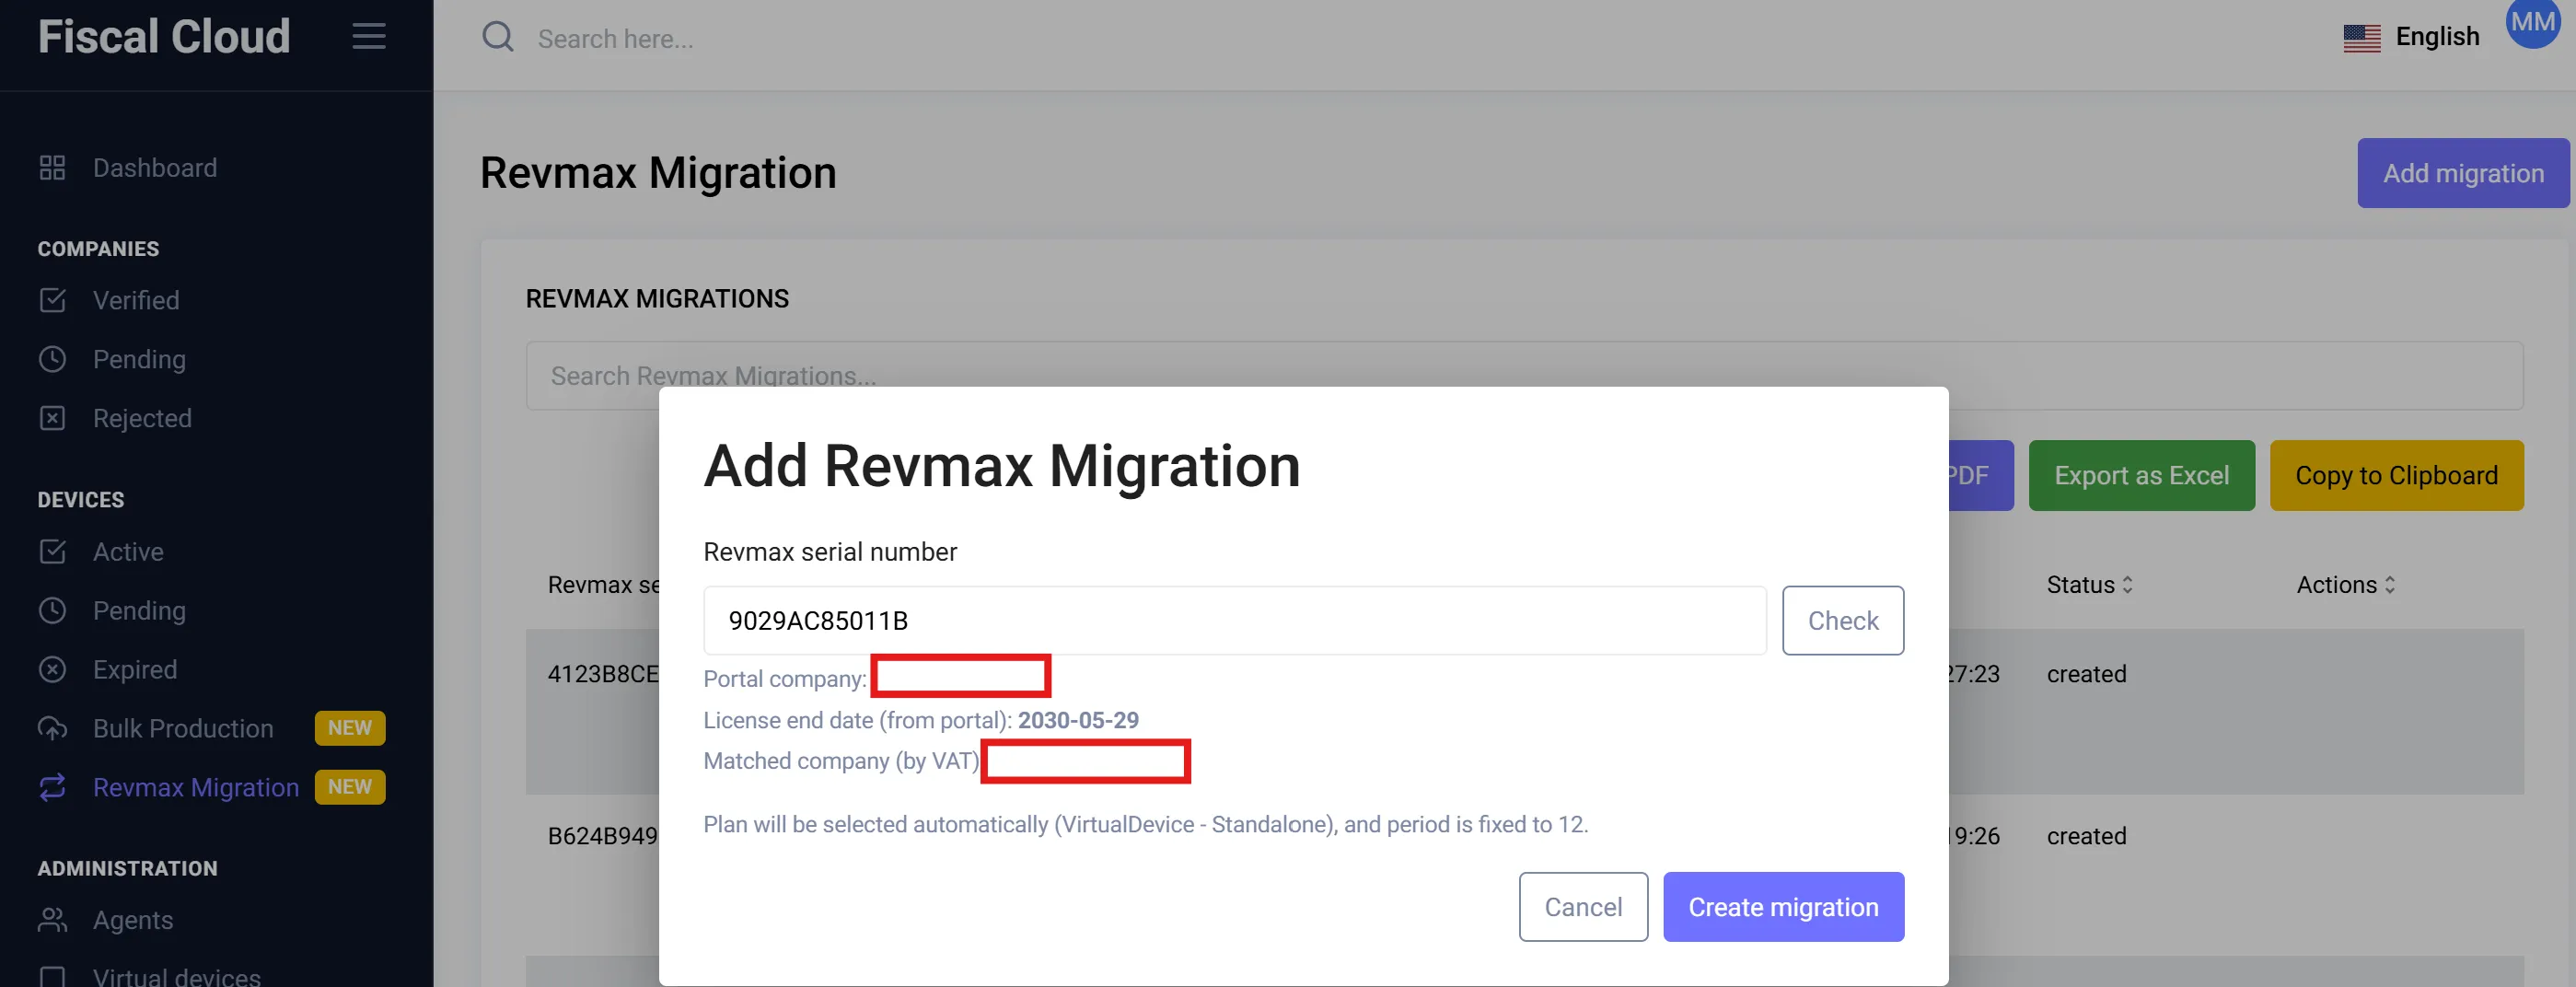Click the Active devices checkmark icon

click(x=52, y=551)
